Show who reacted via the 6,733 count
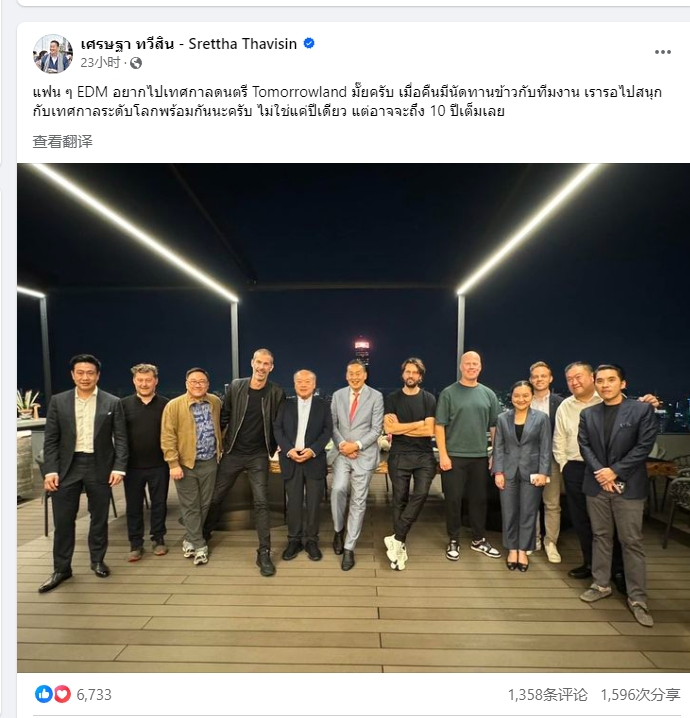The height and width of the screenshot is (718, 690). 94,695
